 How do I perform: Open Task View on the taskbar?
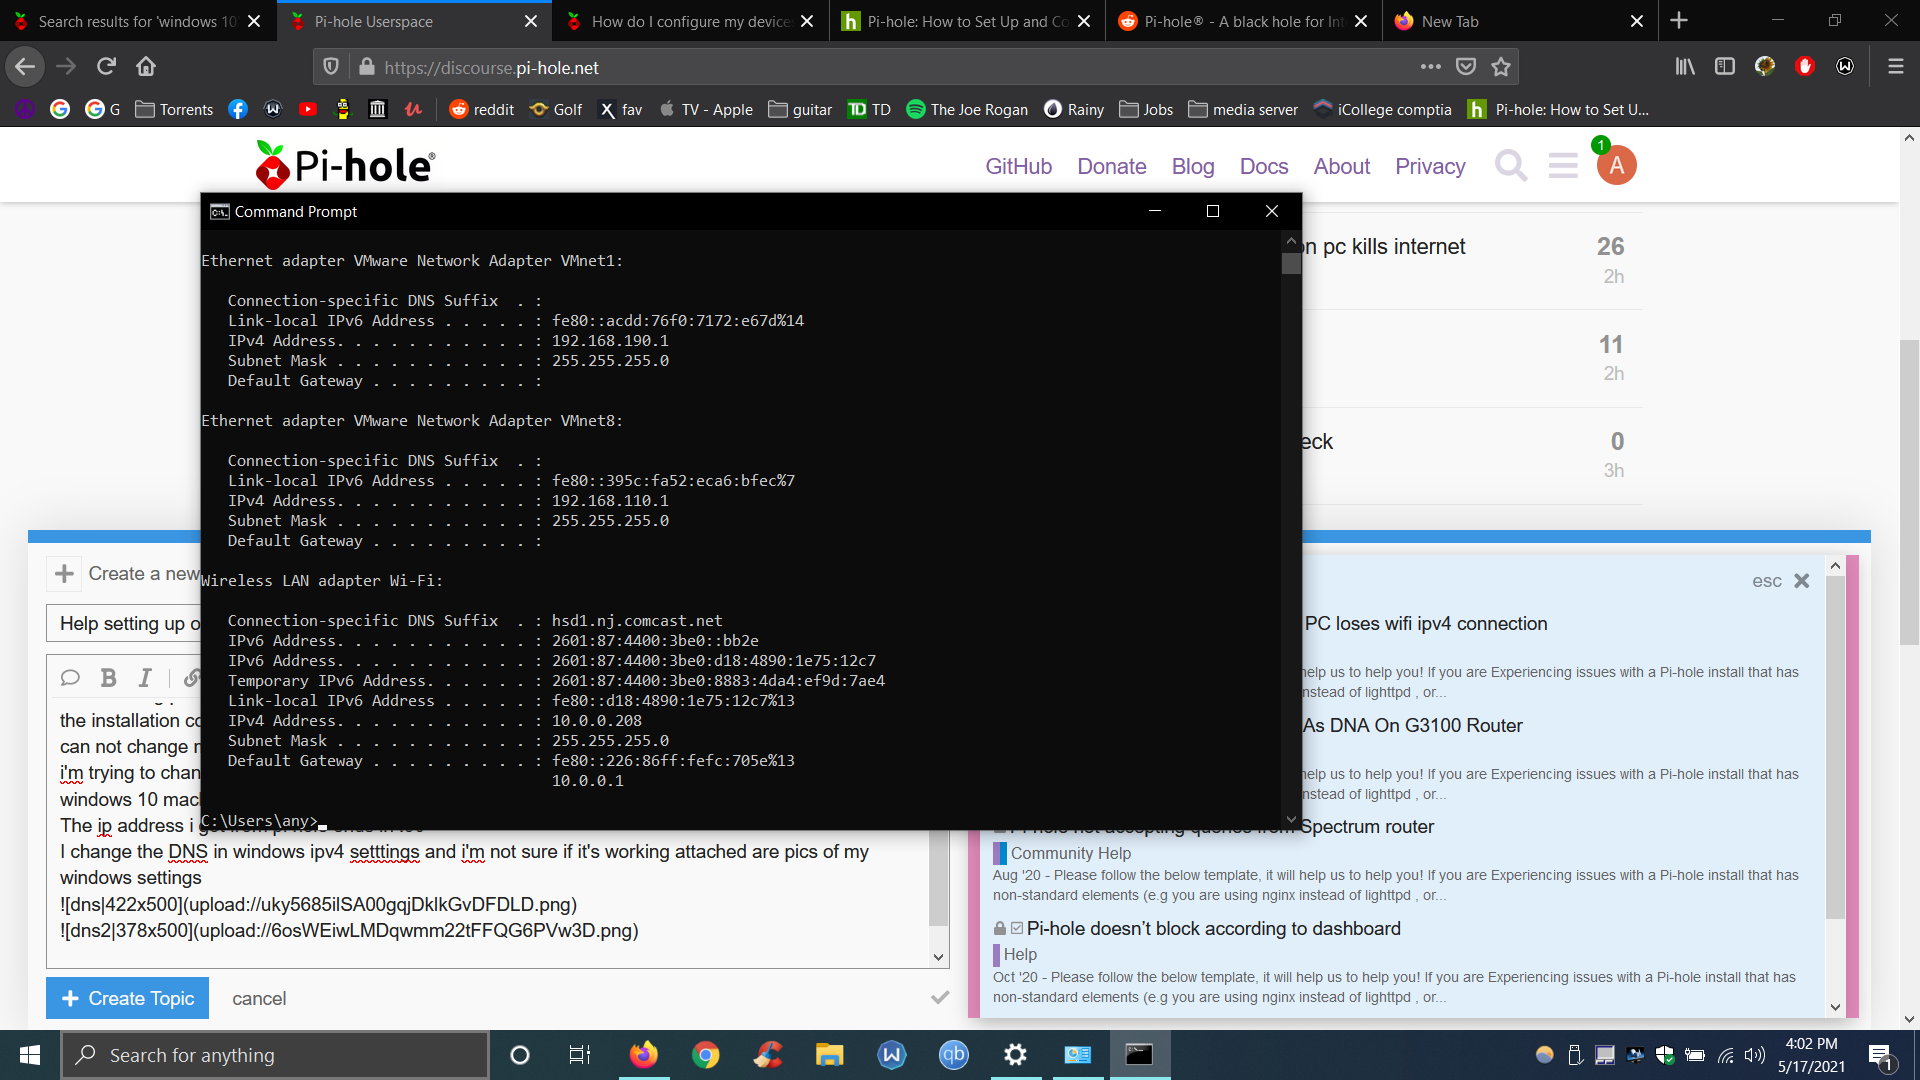tap(580, 1055)
